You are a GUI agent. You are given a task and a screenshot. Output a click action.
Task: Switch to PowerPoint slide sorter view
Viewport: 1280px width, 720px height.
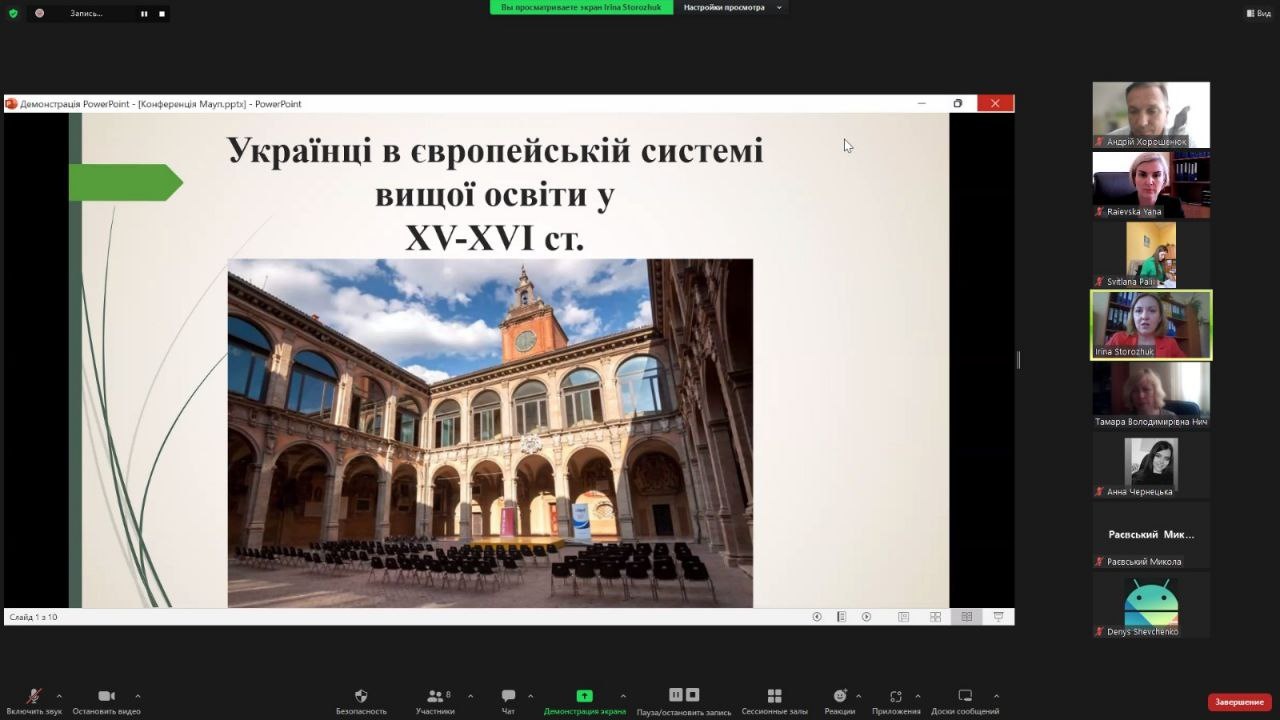935,617
